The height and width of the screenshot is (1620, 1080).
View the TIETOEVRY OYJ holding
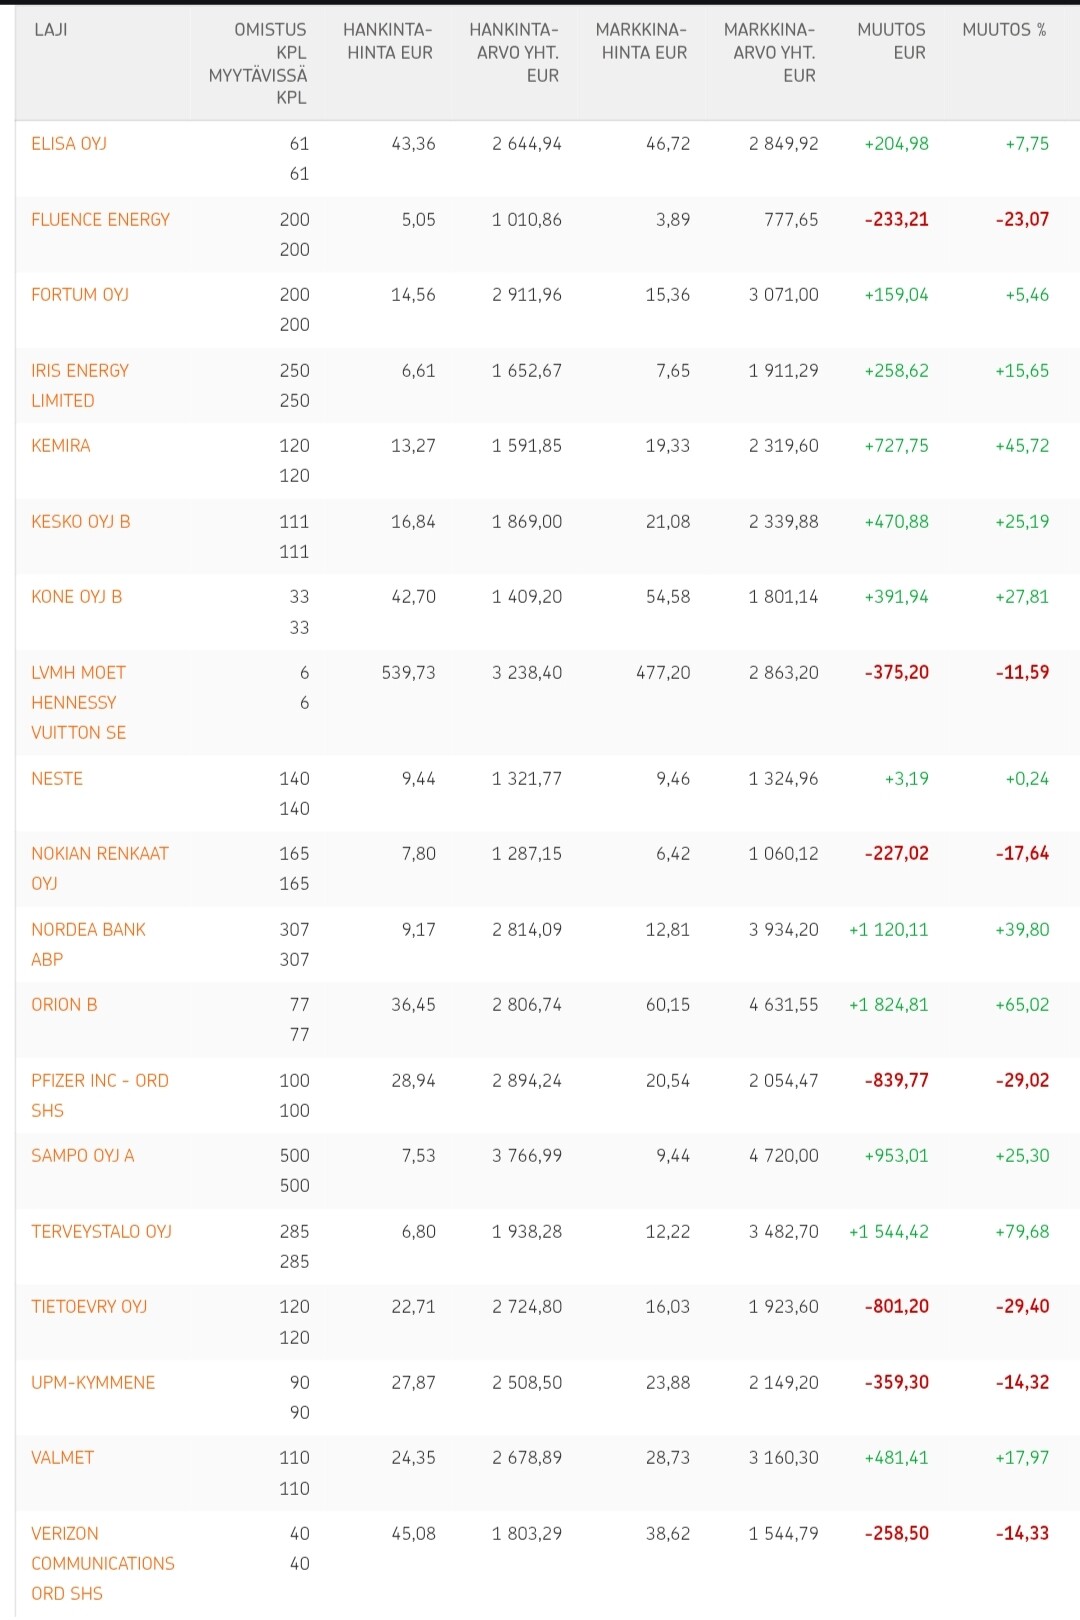89,1307
